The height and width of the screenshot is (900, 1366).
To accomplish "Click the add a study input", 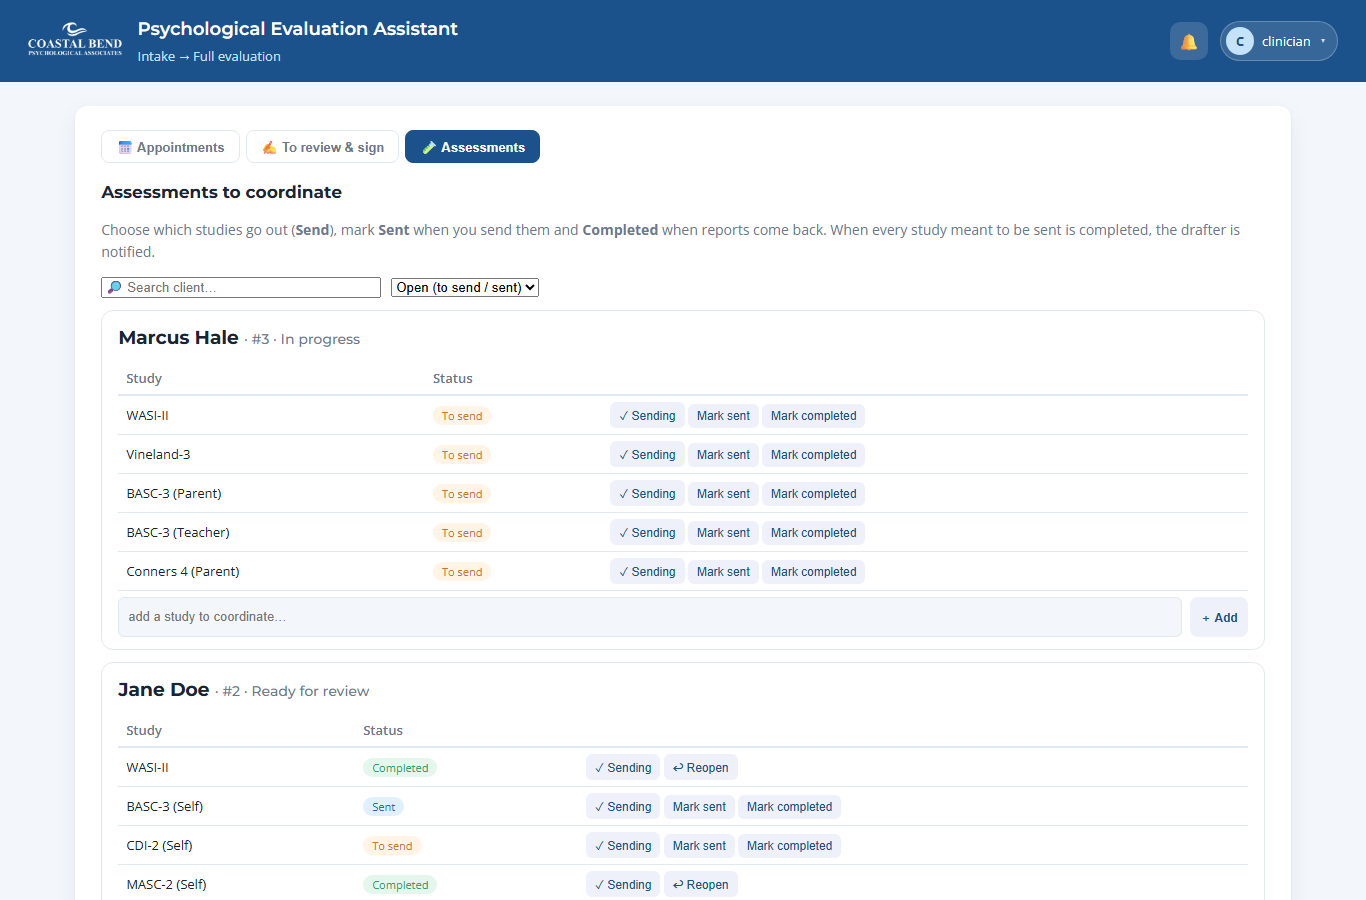I will click(x=650, y=617).
